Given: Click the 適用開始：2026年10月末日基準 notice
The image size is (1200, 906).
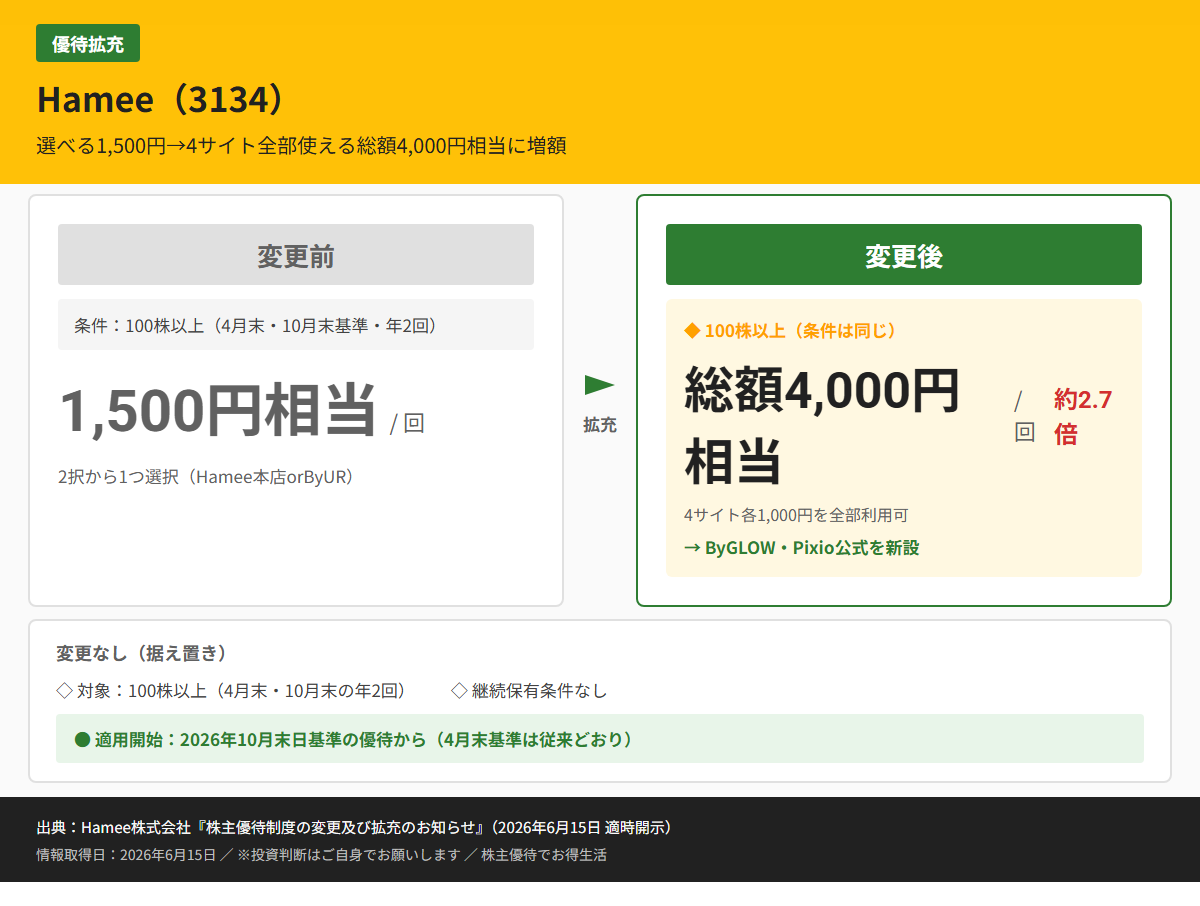Looking at the screenshot, I should (x=600, y=739).
